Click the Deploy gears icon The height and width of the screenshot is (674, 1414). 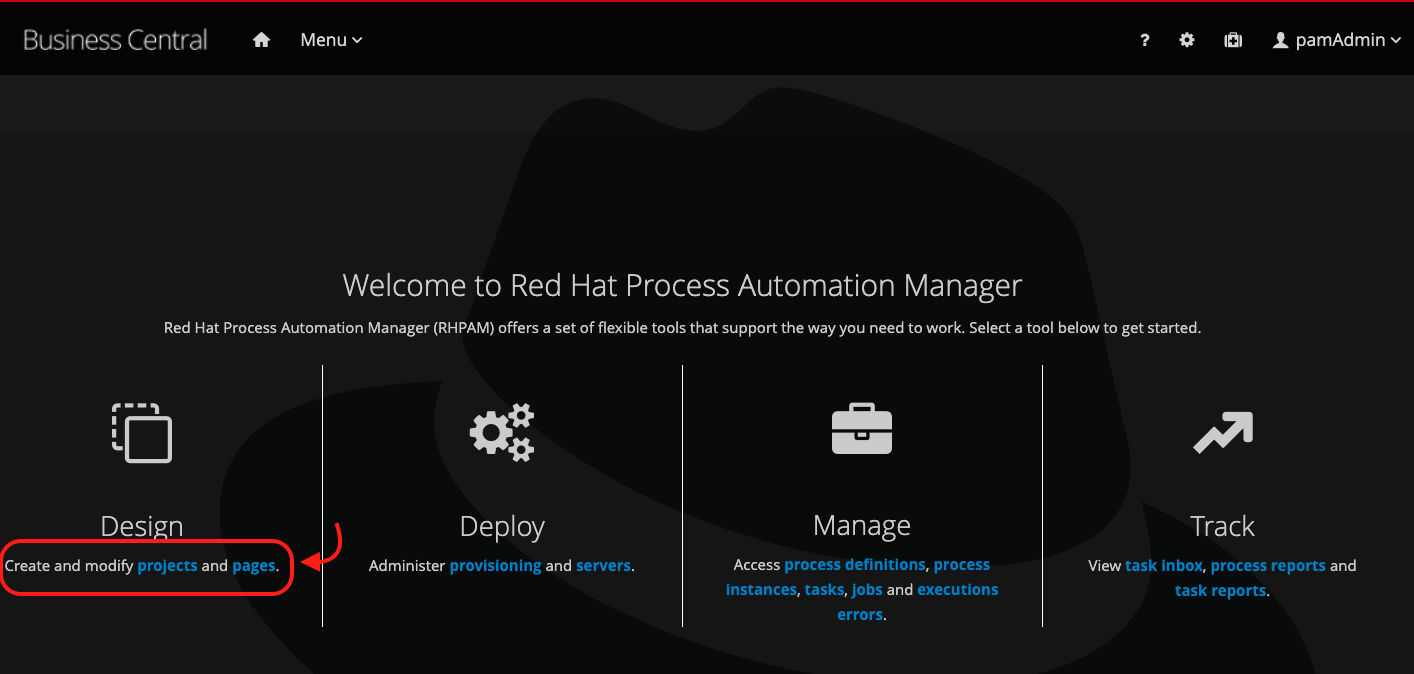(x=502, y=433)
